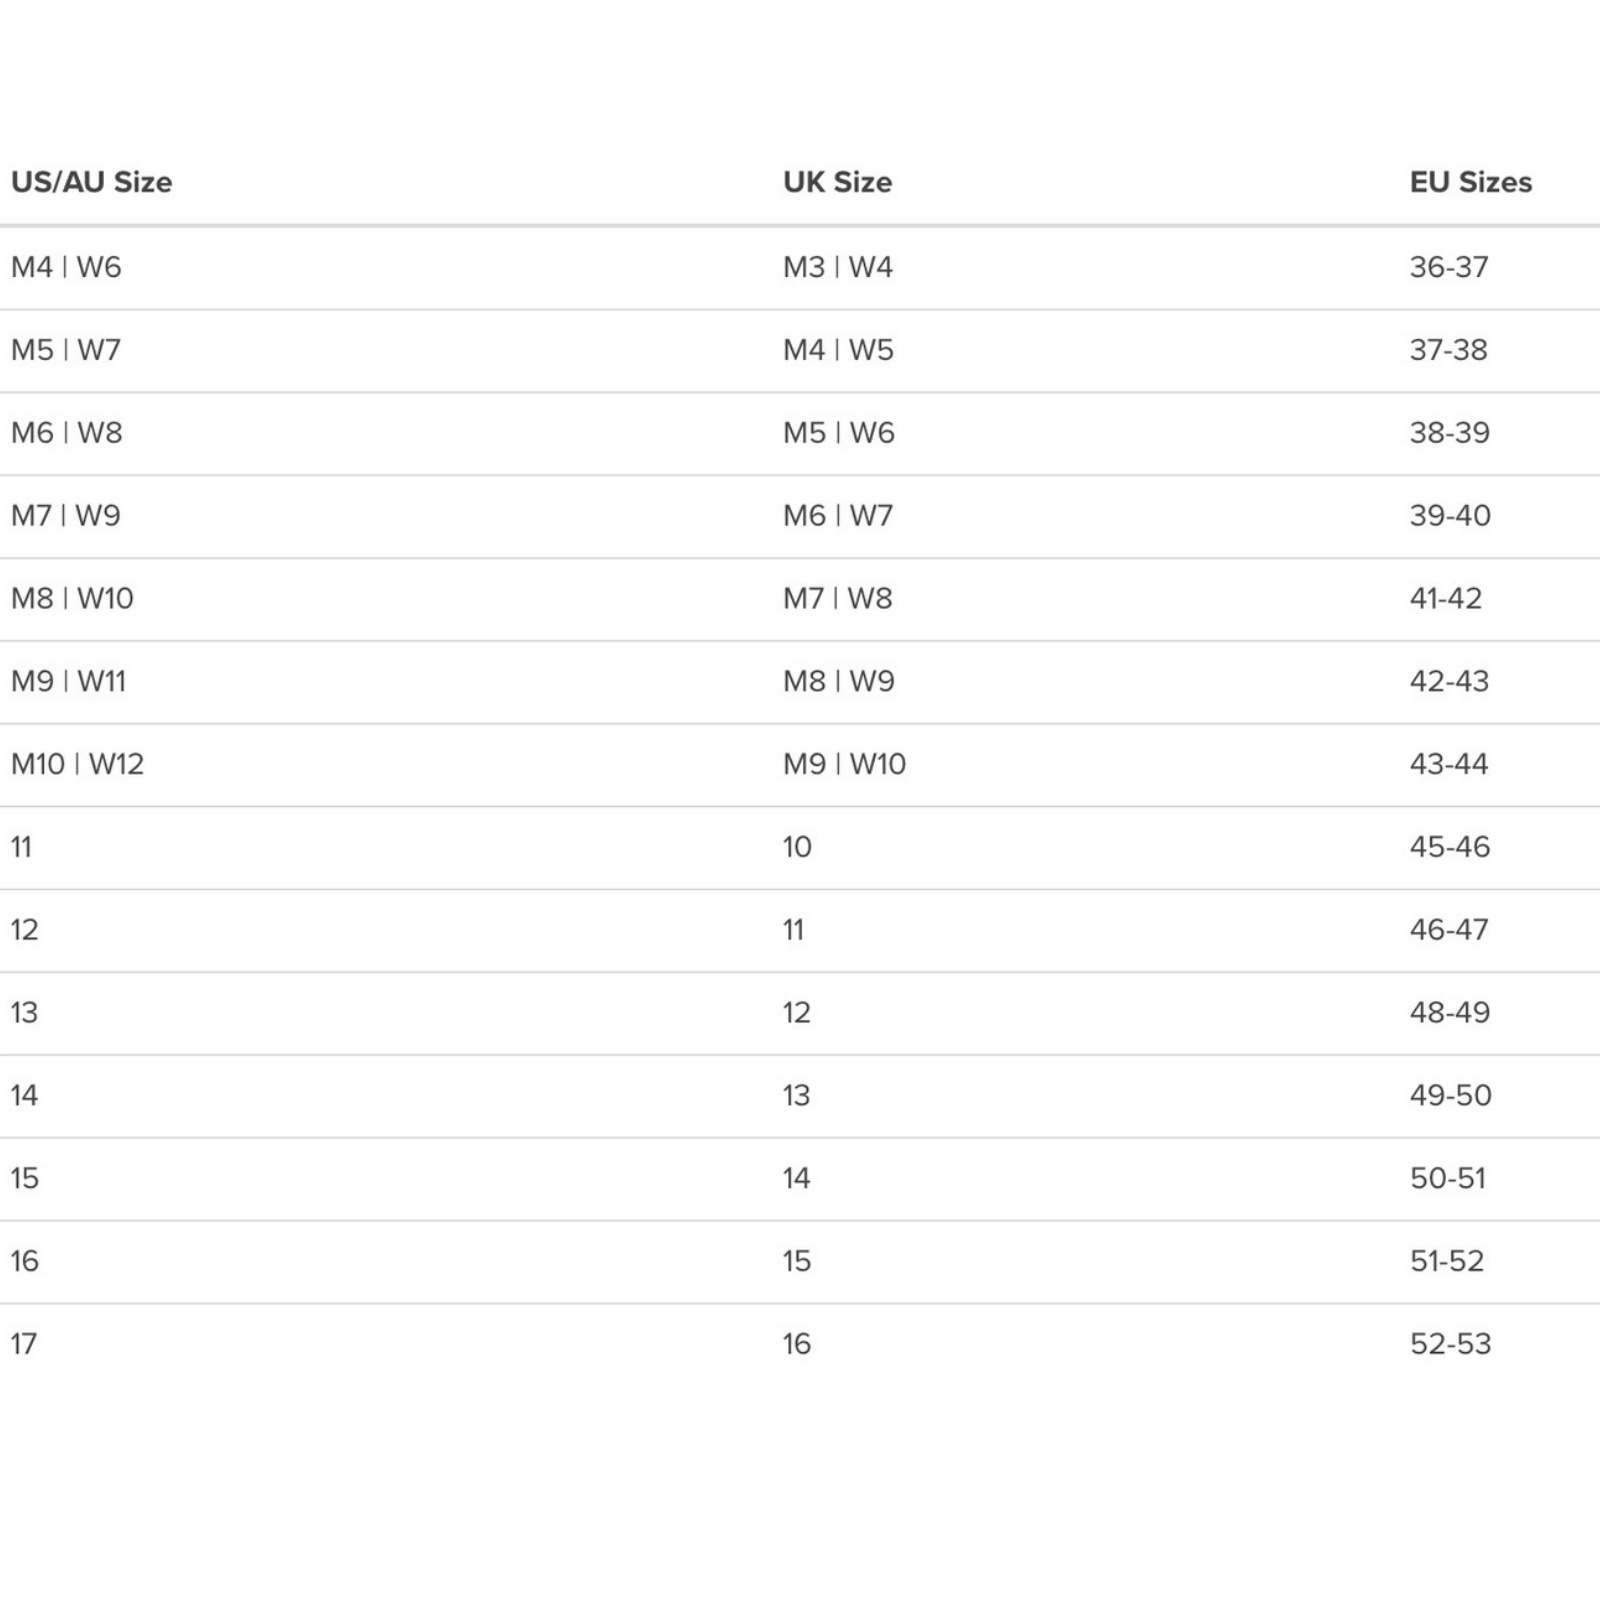Click the EU size 39-40 cell
Image resolution: width=1600 pixels, height=1600 pixels.
[x=1450, y=516]
